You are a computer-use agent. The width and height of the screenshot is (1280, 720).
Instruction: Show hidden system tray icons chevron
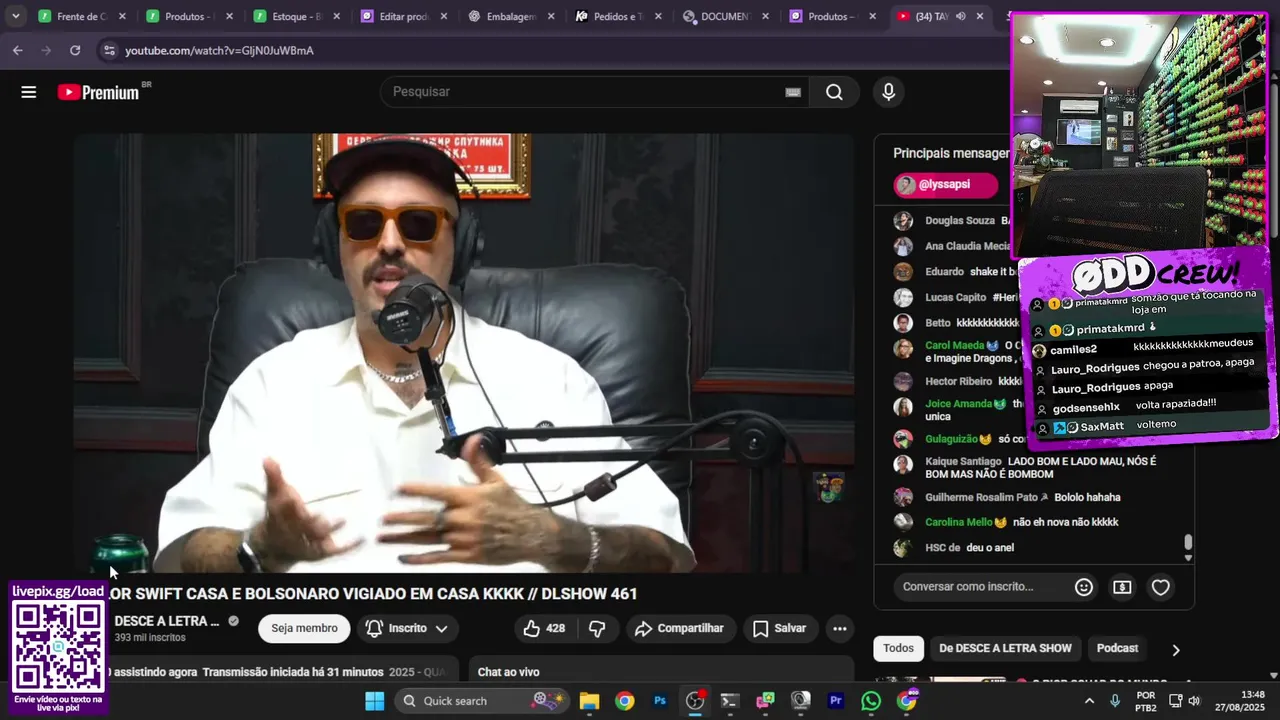[1089, 701]
